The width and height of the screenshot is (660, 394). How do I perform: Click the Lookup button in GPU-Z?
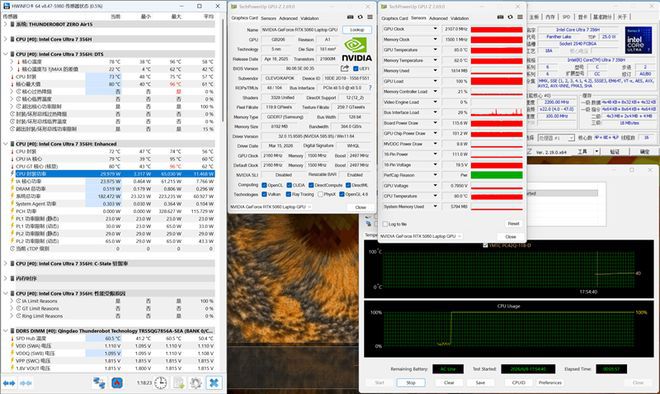pos(357,30)
